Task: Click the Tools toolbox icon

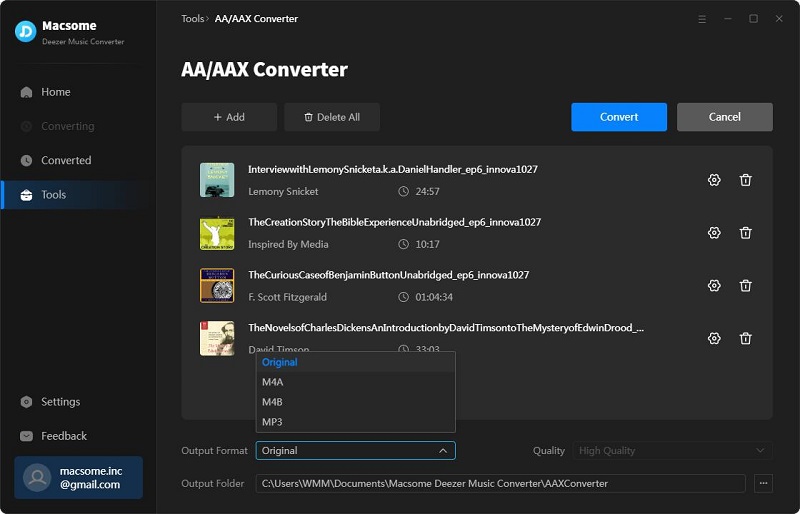Action: coord(26,195)
